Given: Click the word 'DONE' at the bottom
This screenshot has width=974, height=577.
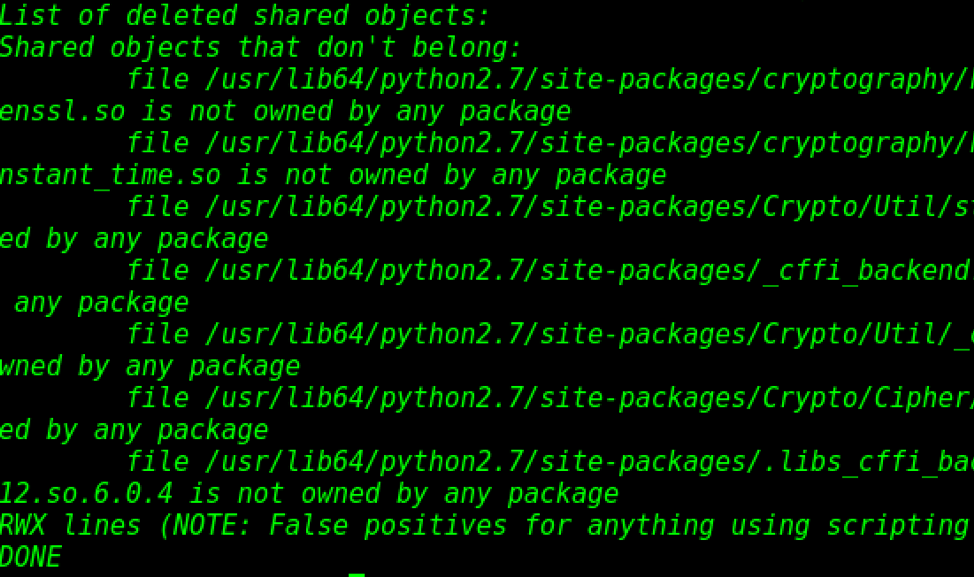Looking at the screenshot, I should tap(30, 557).
